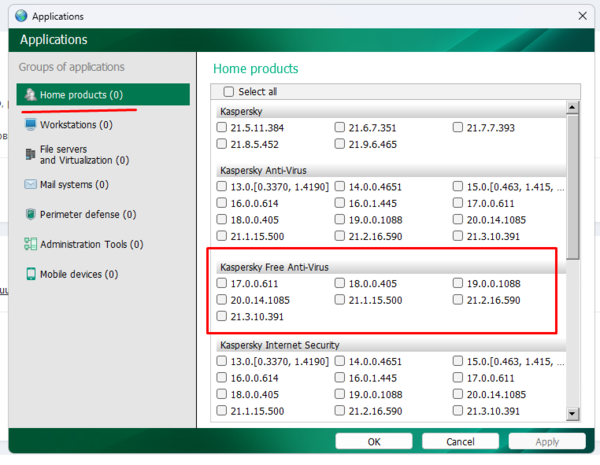This screenshot has width=600, height=465.
Task: Check Kaspersky Anti-Virus 14.0.0.4651 box
Action: pyautogui.click(x=339, y=186)
